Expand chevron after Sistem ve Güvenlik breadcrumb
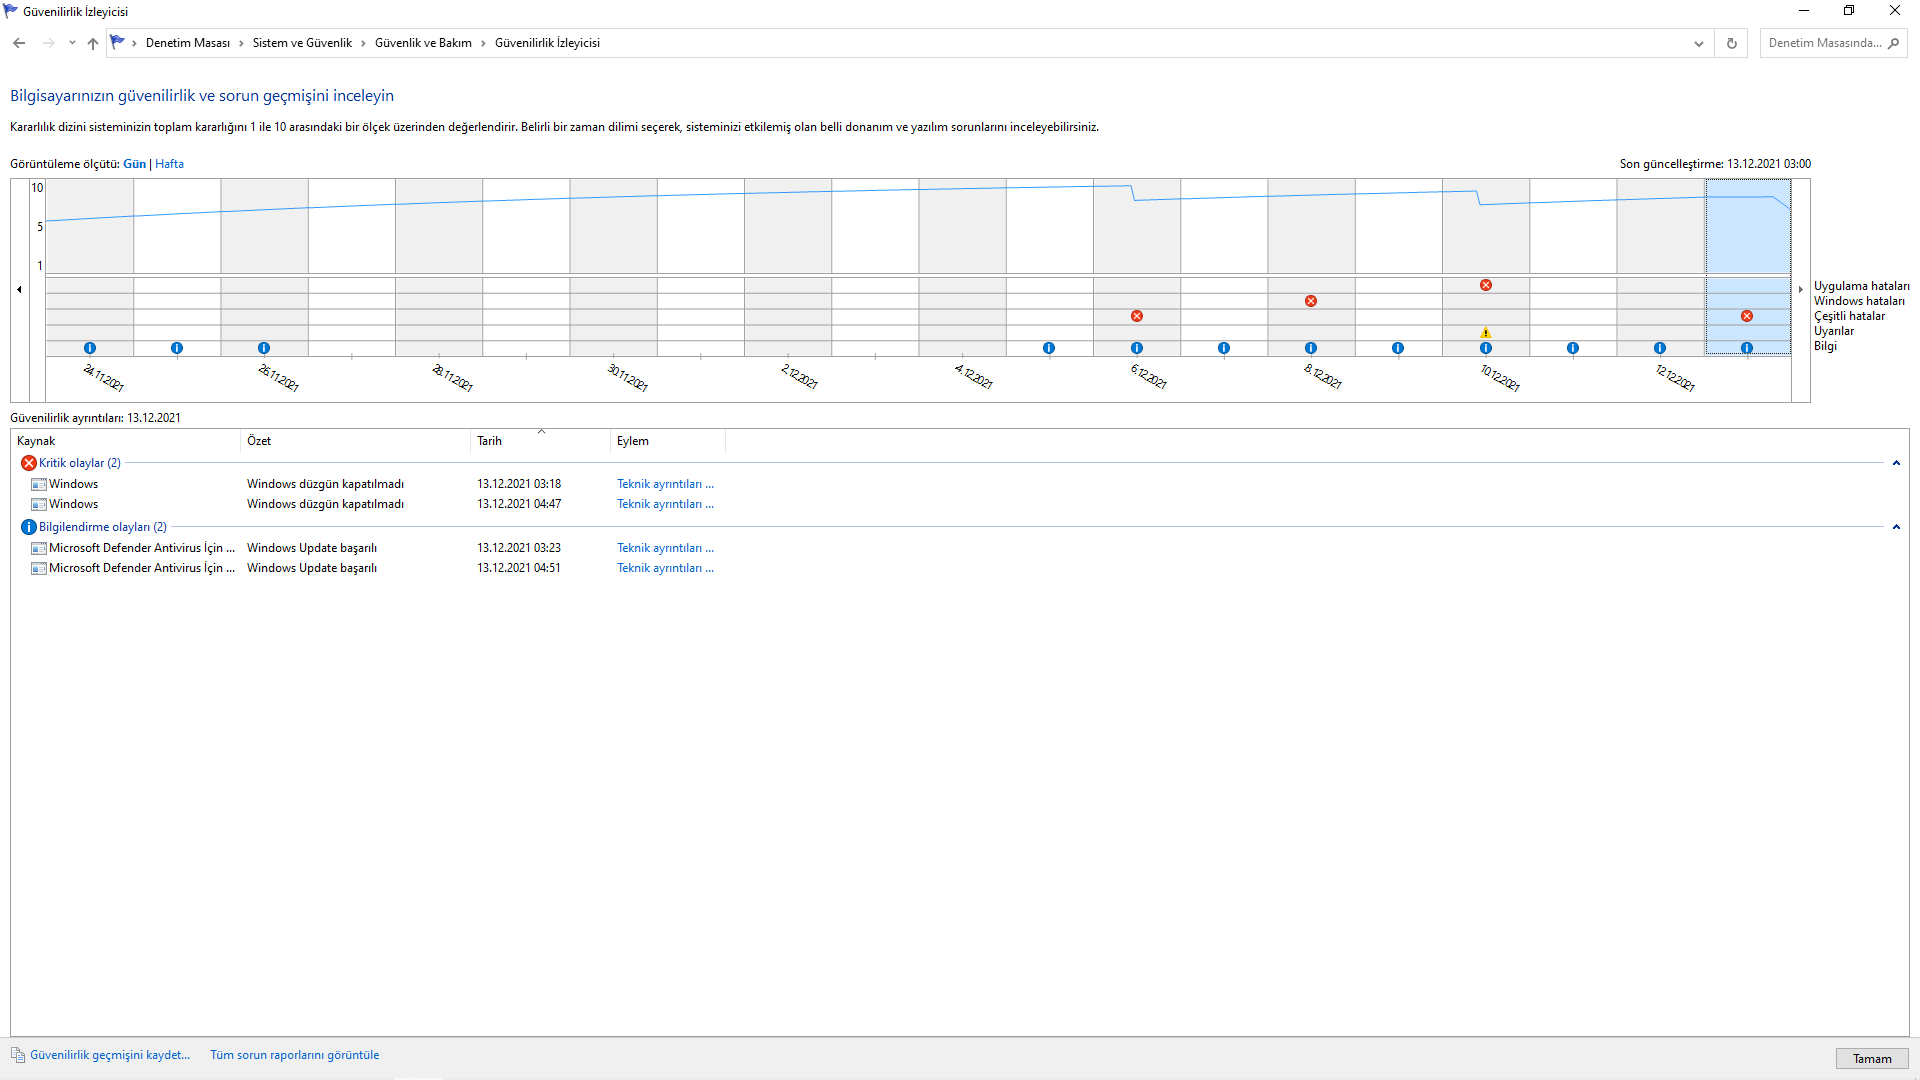The width and height of the screenshot is (1920, 1080). click(364, 43)
